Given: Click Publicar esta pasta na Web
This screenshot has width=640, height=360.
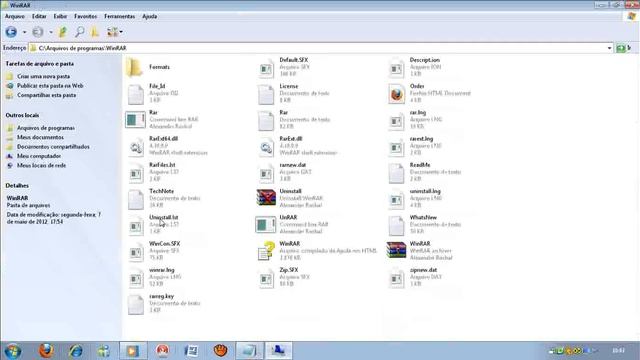Looking at the screenshot, I should 50,86.
